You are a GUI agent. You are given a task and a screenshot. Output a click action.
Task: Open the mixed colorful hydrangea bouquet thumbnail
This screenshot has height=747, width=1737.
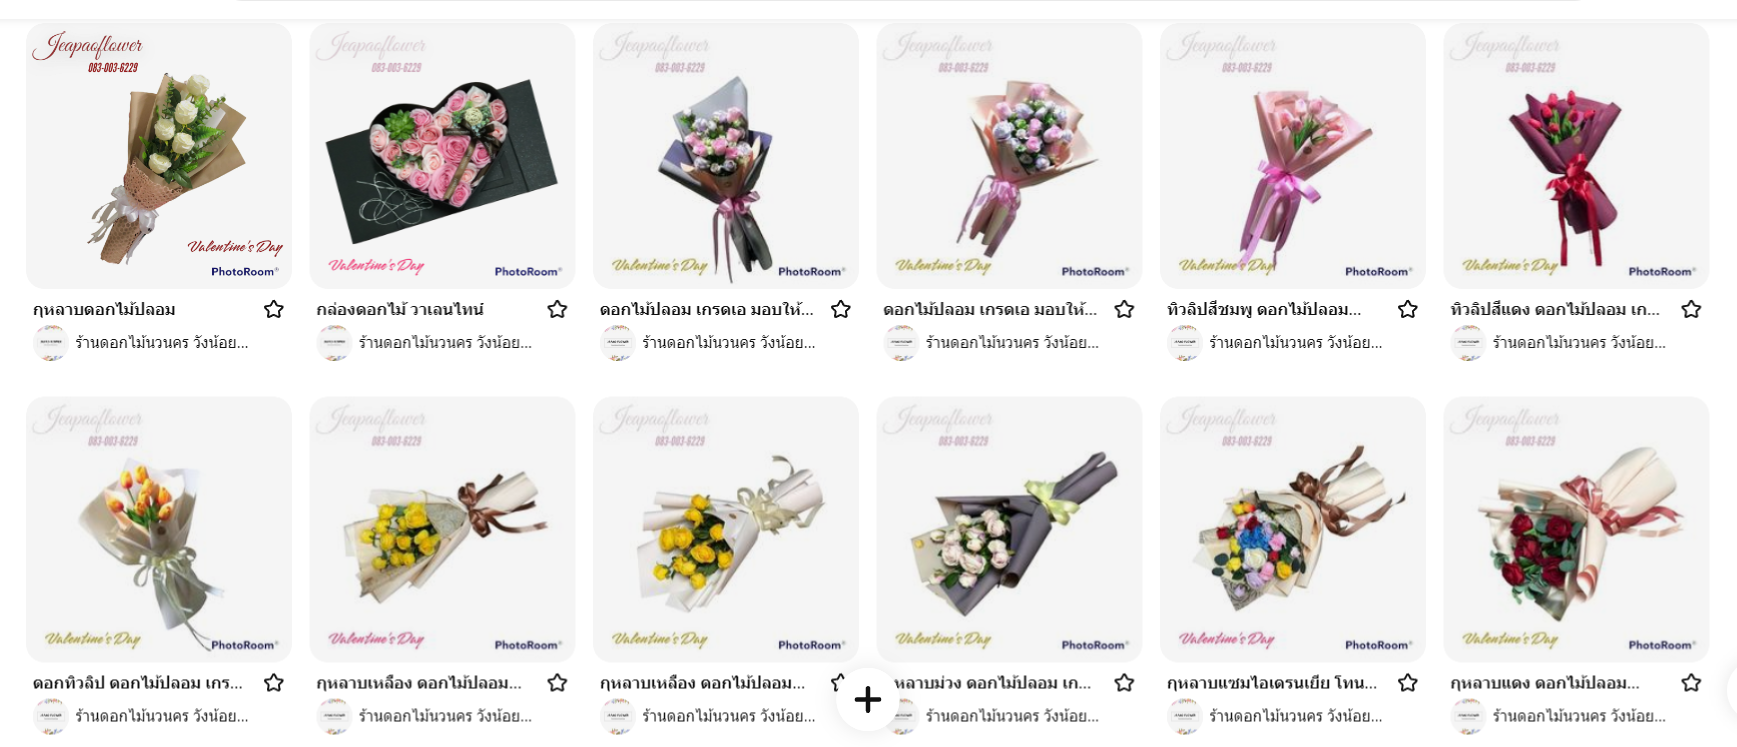(x=1293, y=529)
